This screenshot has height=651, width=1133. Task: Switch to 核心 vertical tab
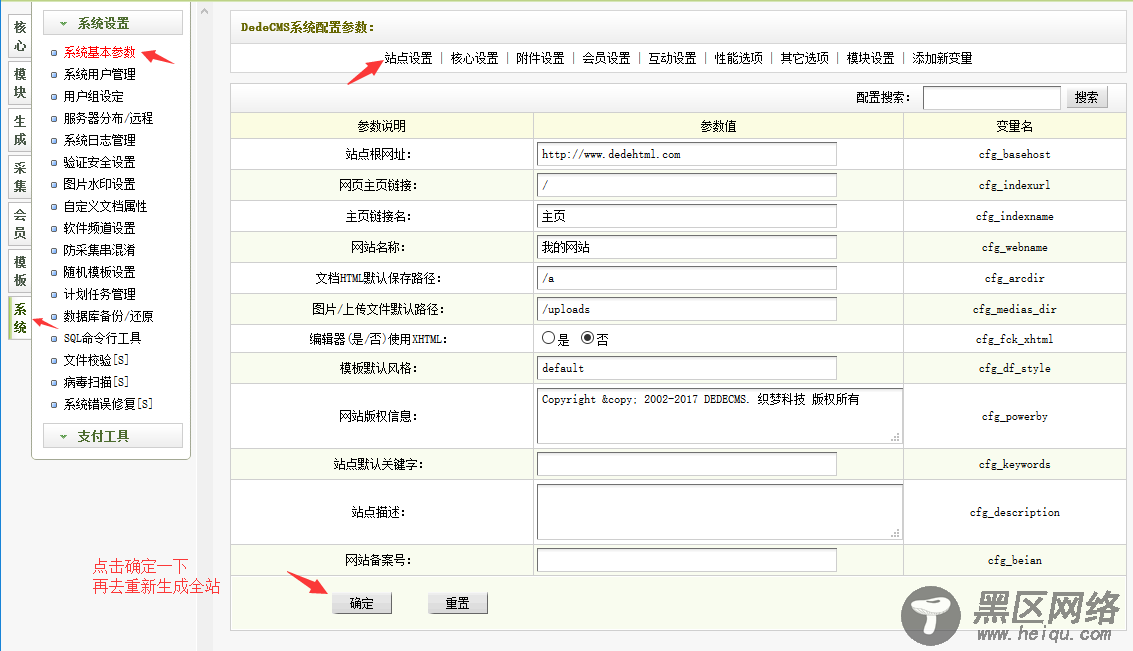point(20,36)
